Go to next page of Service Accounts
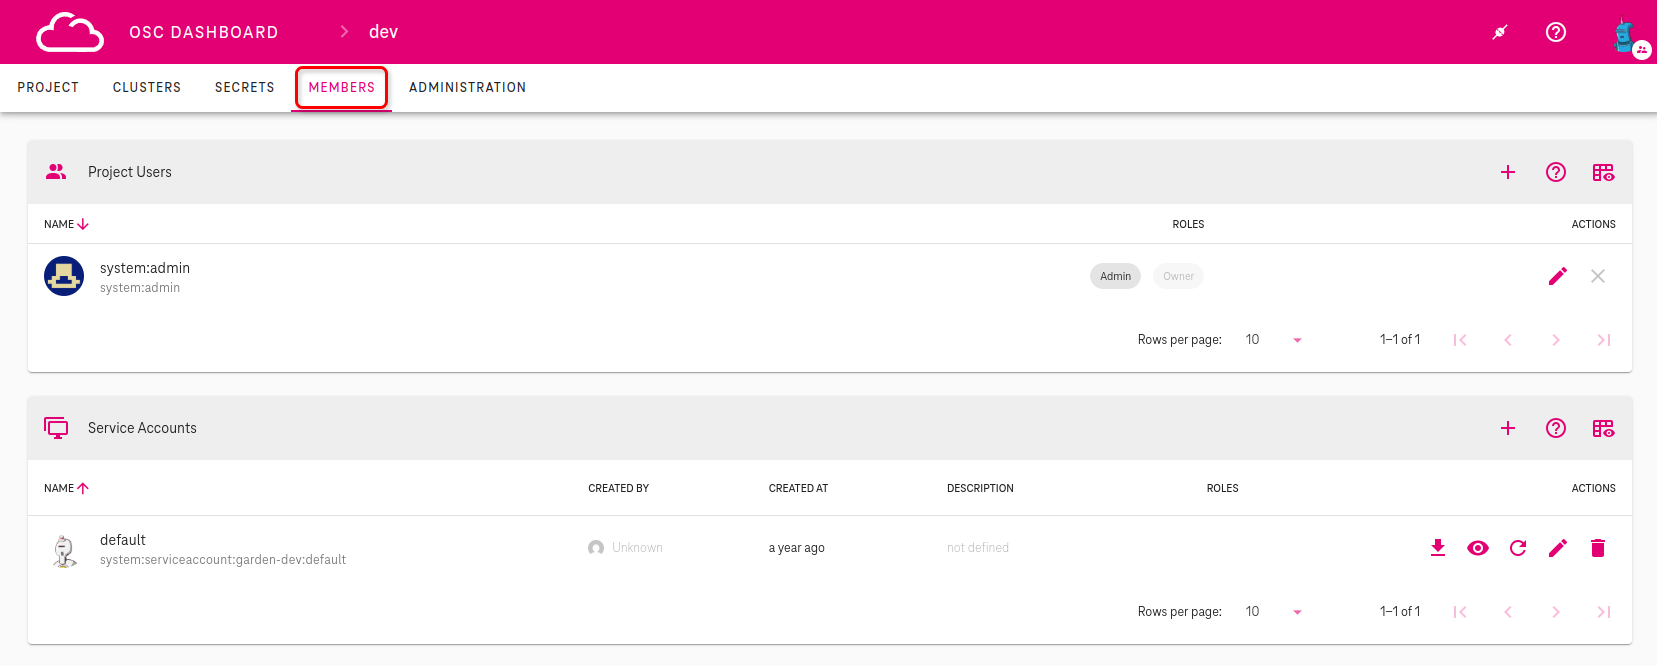Screen dimensions: 1657x666 coord(1556,612)
